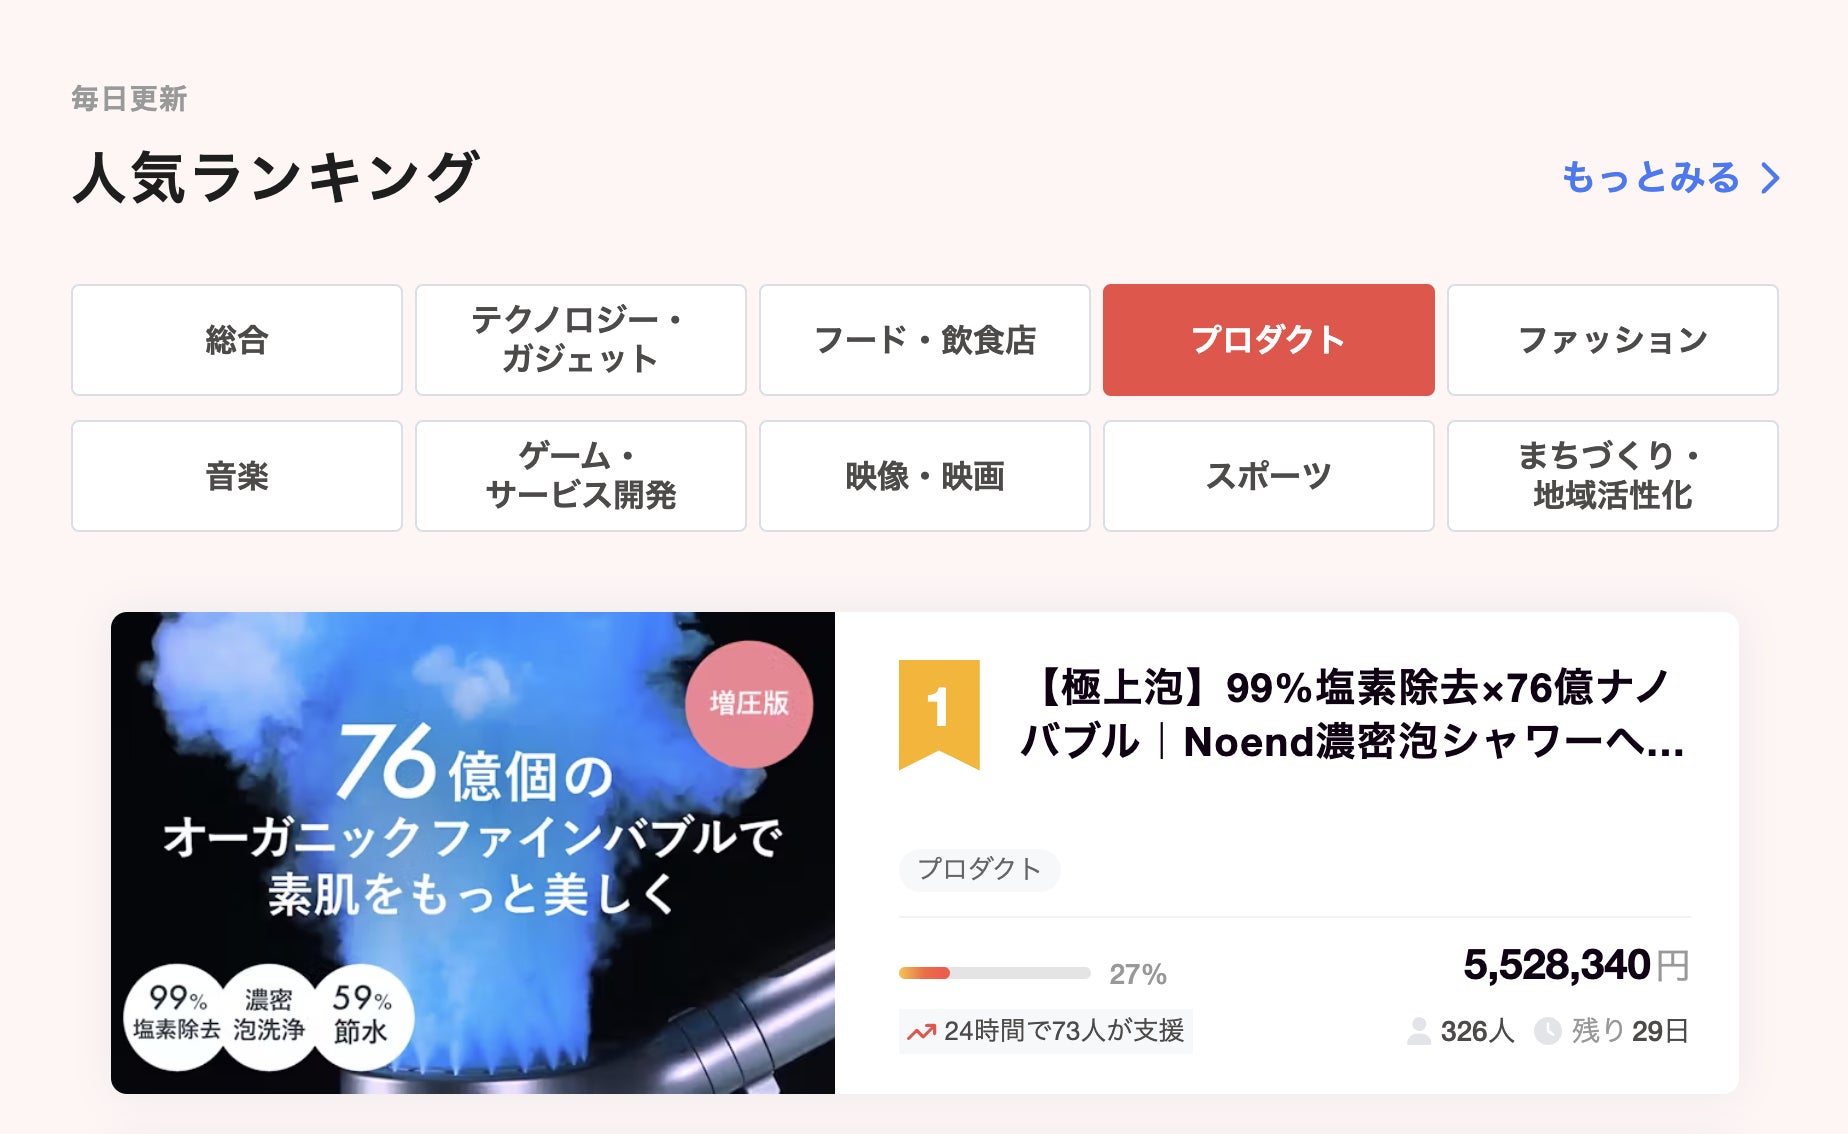
Task: Select the active プロダクト tab
Action: click(1268, 340)
